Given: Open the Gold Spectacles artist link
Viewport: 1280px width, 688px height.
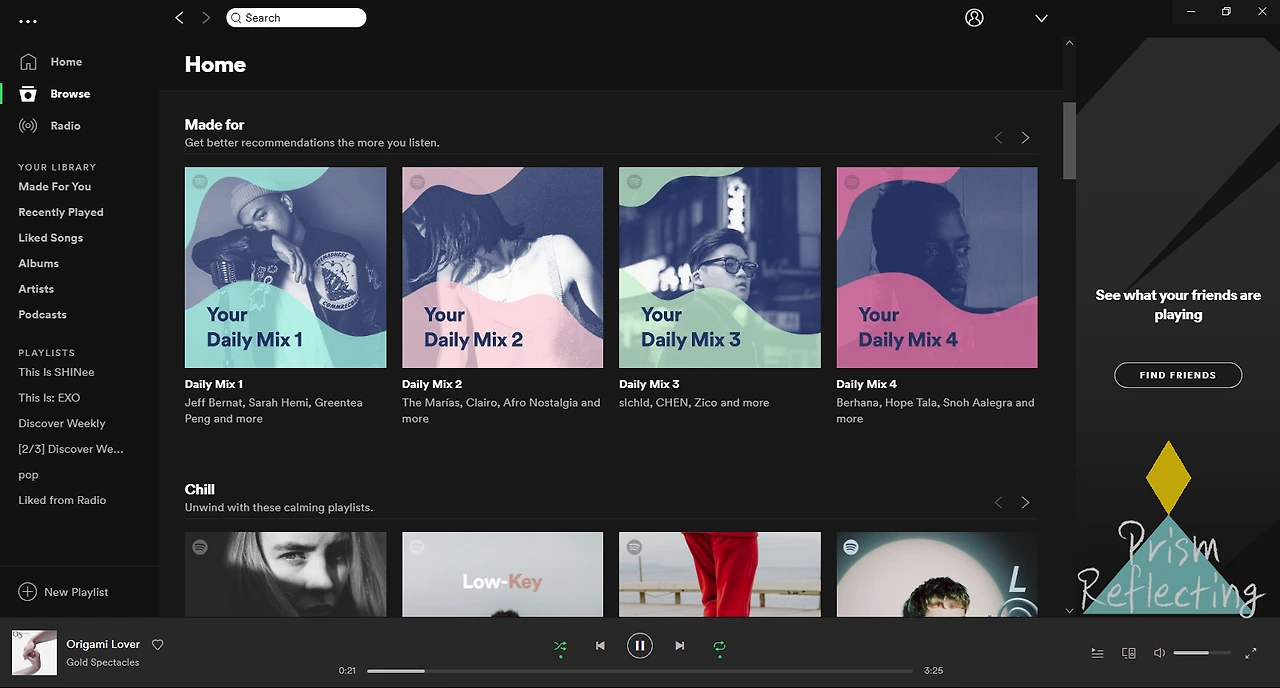Looking at the screenshot, I should click(103, 663).
